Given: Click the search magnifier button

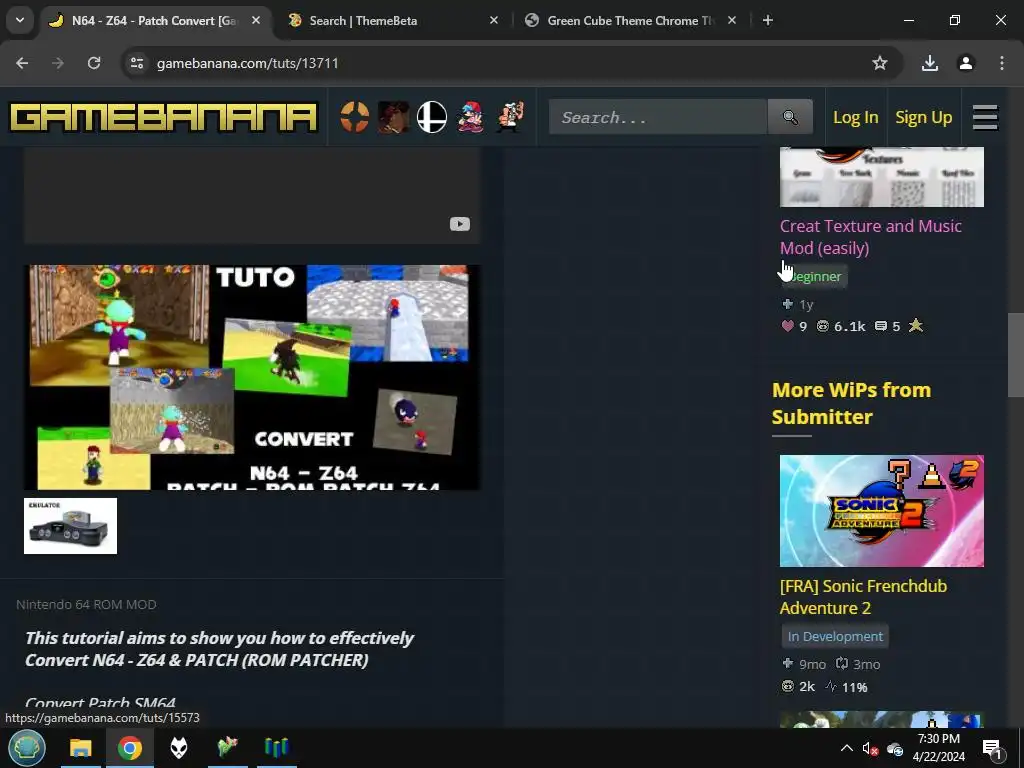Looking at the screenshot, I should tap(790, 118).
